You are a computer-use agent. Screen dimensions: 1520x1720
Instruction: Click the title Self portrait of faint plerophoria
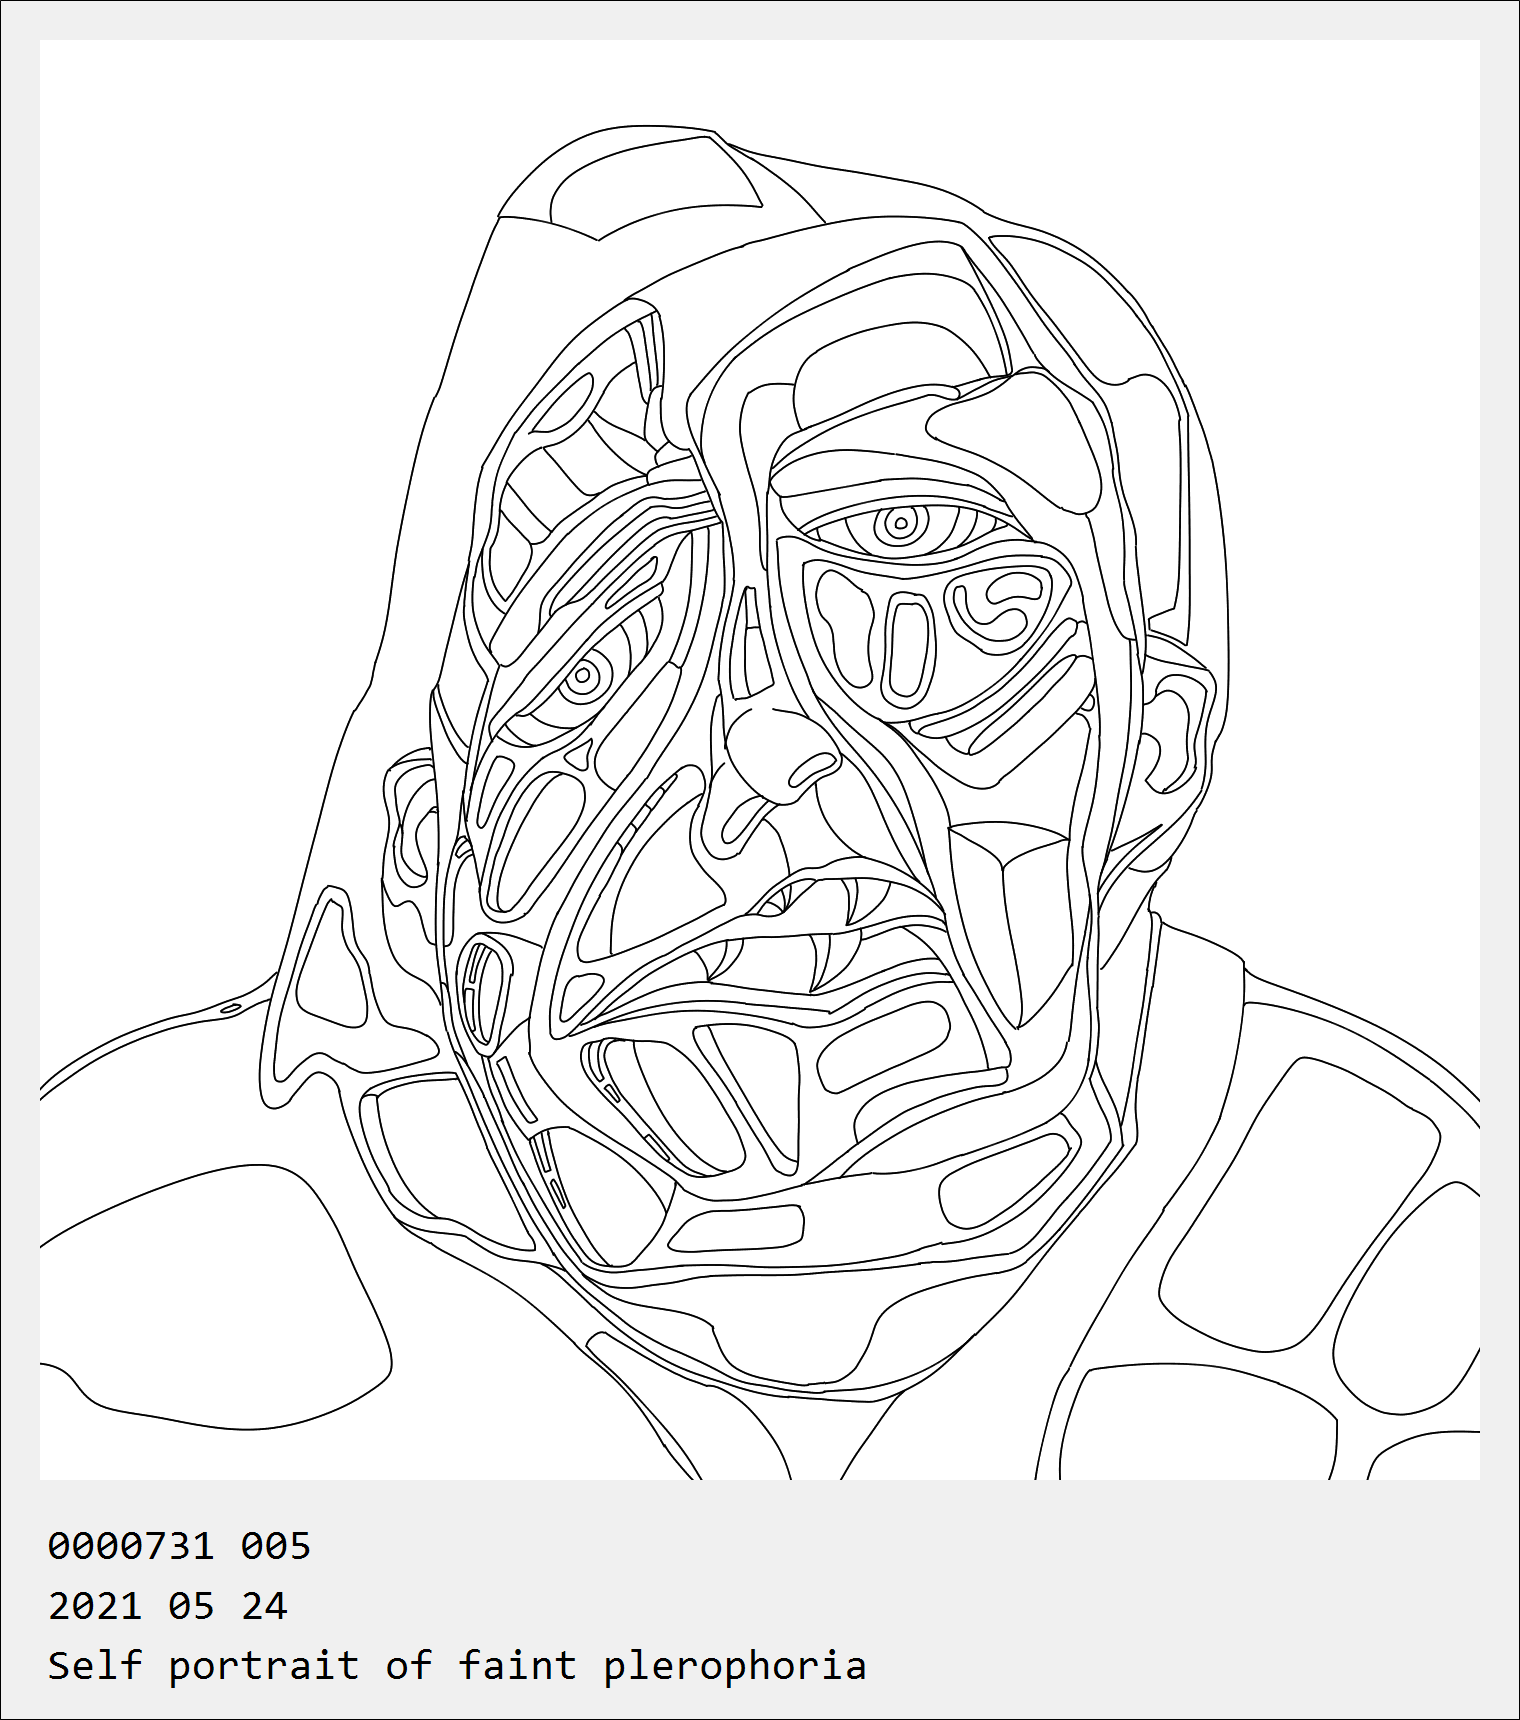click(457, 1666)
